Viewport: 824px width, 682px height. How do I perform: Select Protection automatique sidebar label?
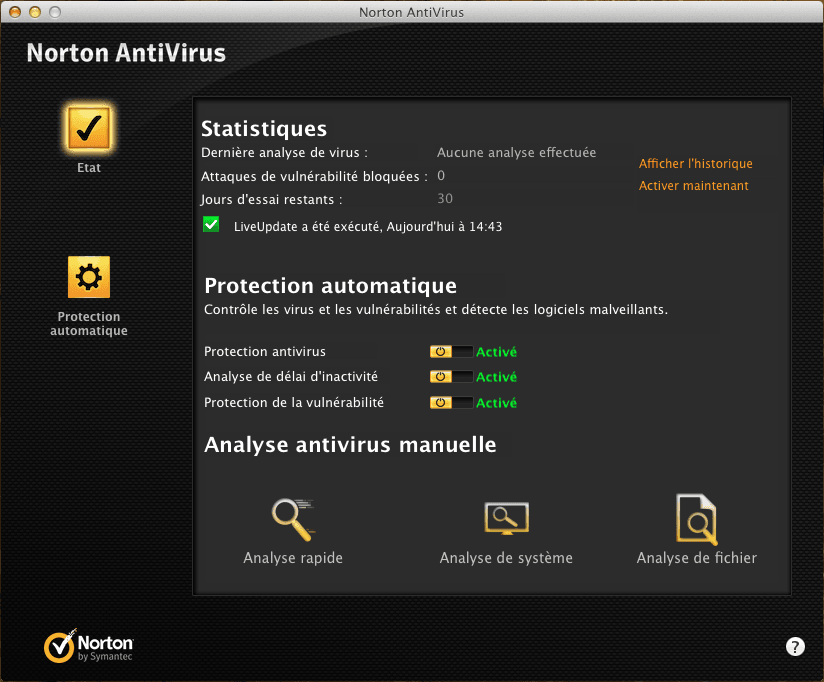pyautogui.click(x=89, y=324)
